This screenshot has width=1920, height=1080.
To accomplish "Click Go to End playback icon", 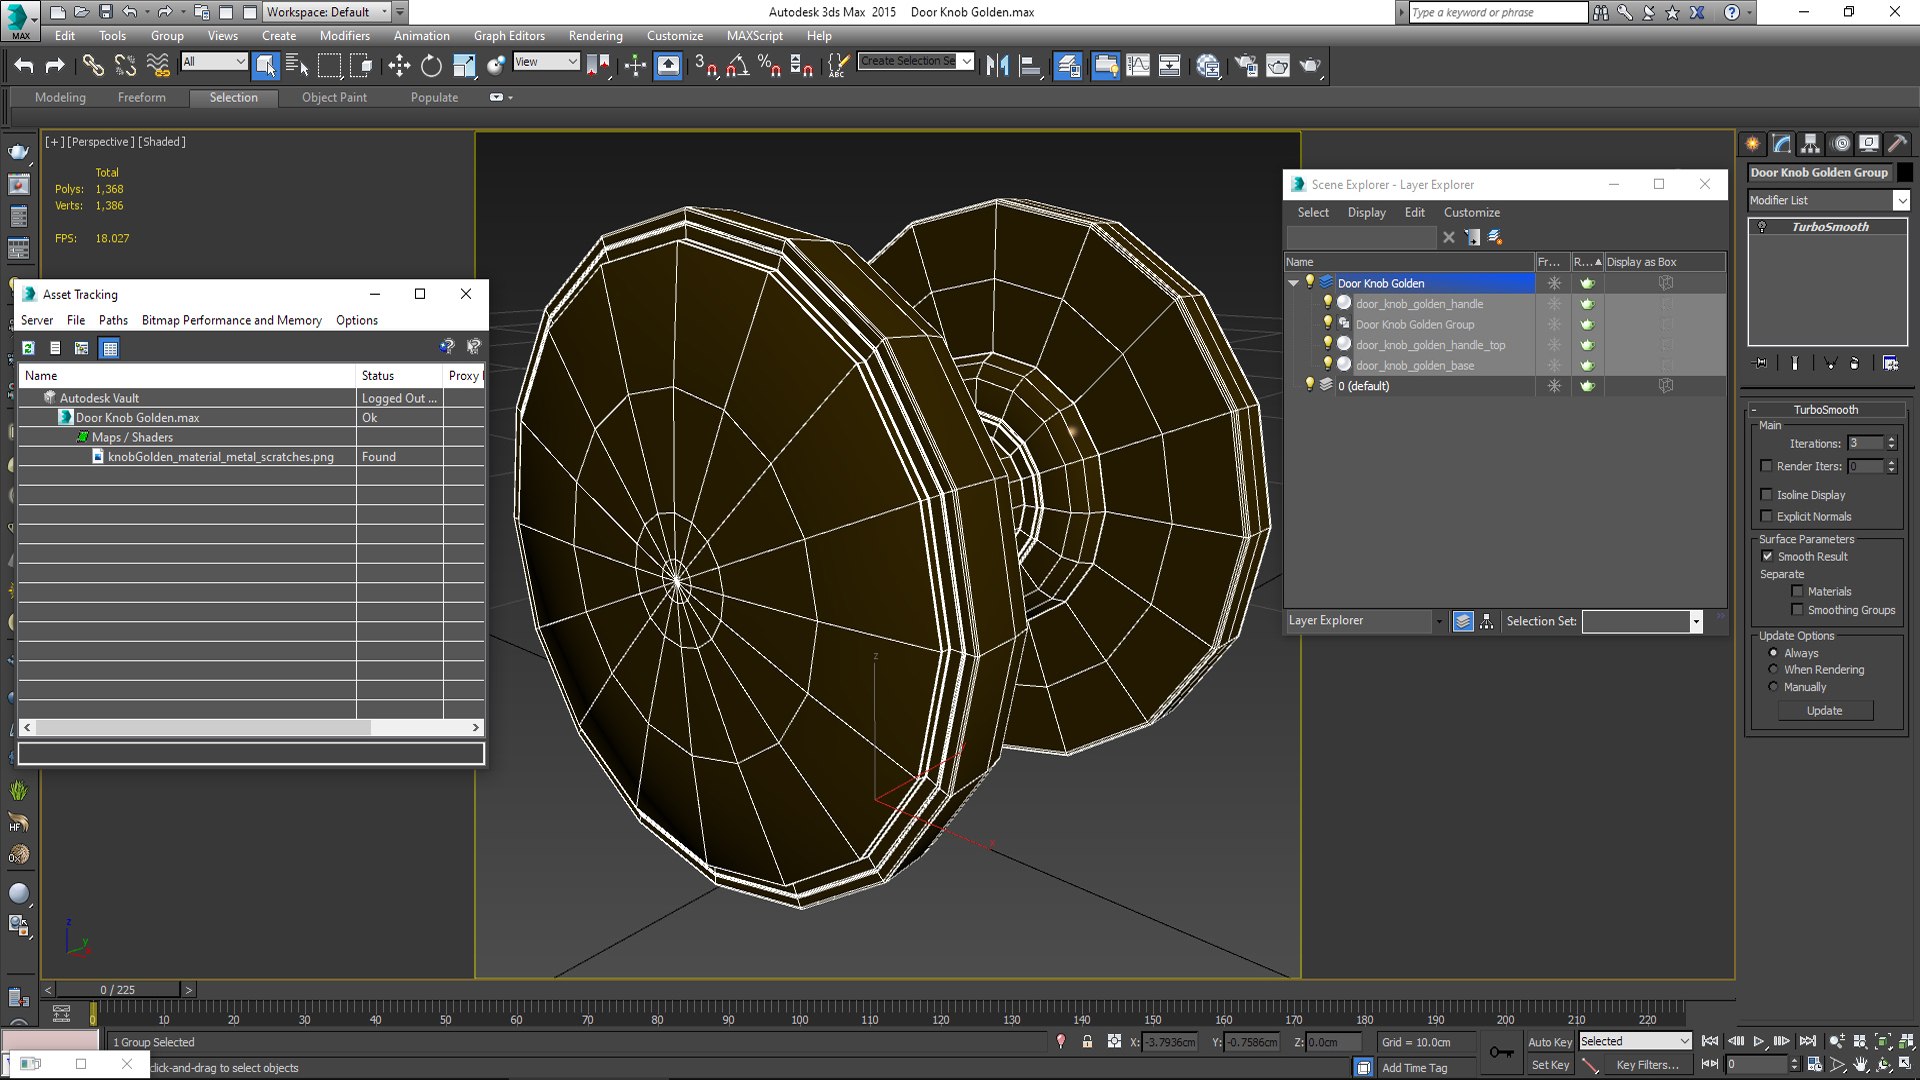I will pyautogui.click(x=1807, y=1041).
